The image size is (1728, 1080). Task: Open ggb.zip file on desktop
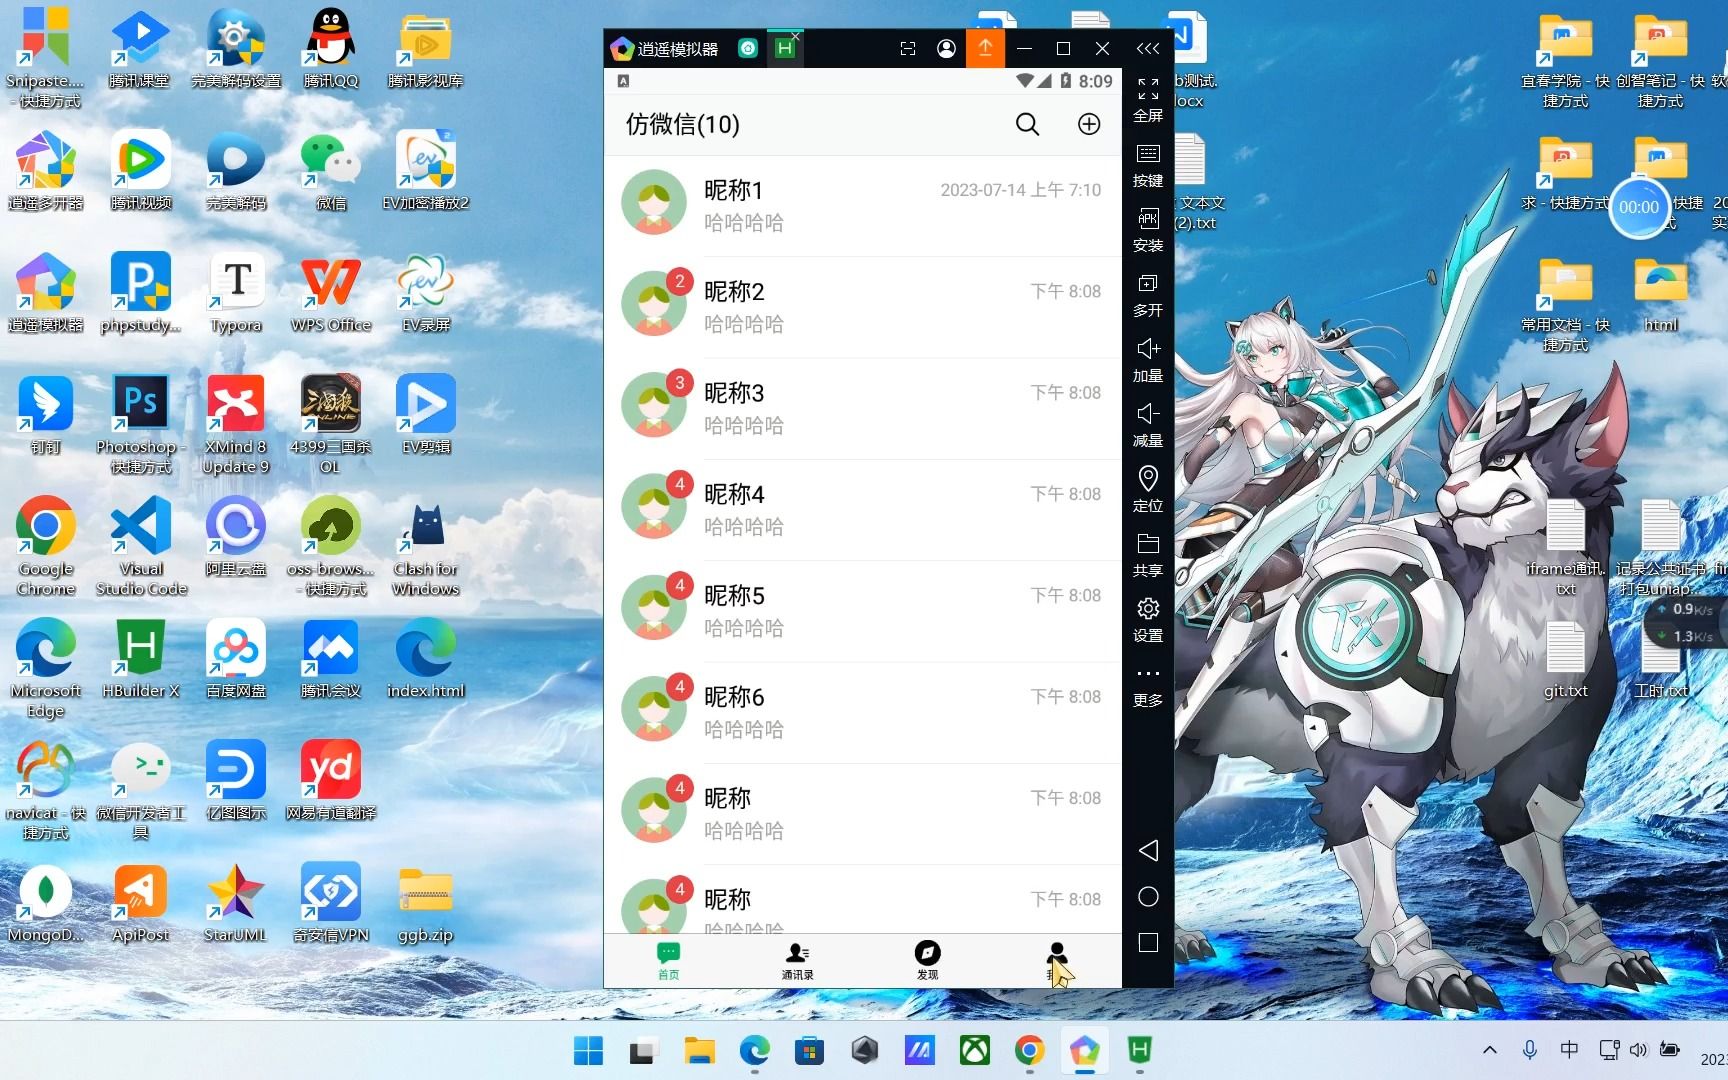coord(426,903)
